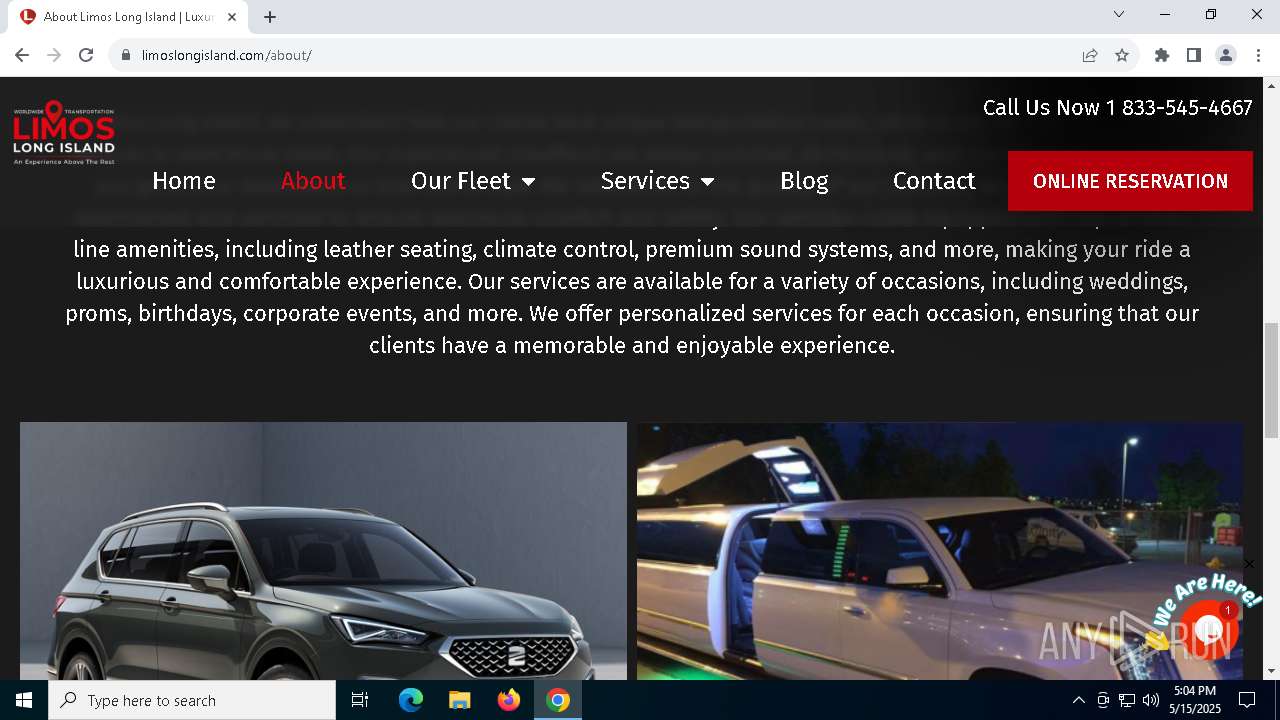Screen dimensions: 1280x720
Task: Open the red chat bubble widget
Action: pyautogui.click(x=1209, y=630)
